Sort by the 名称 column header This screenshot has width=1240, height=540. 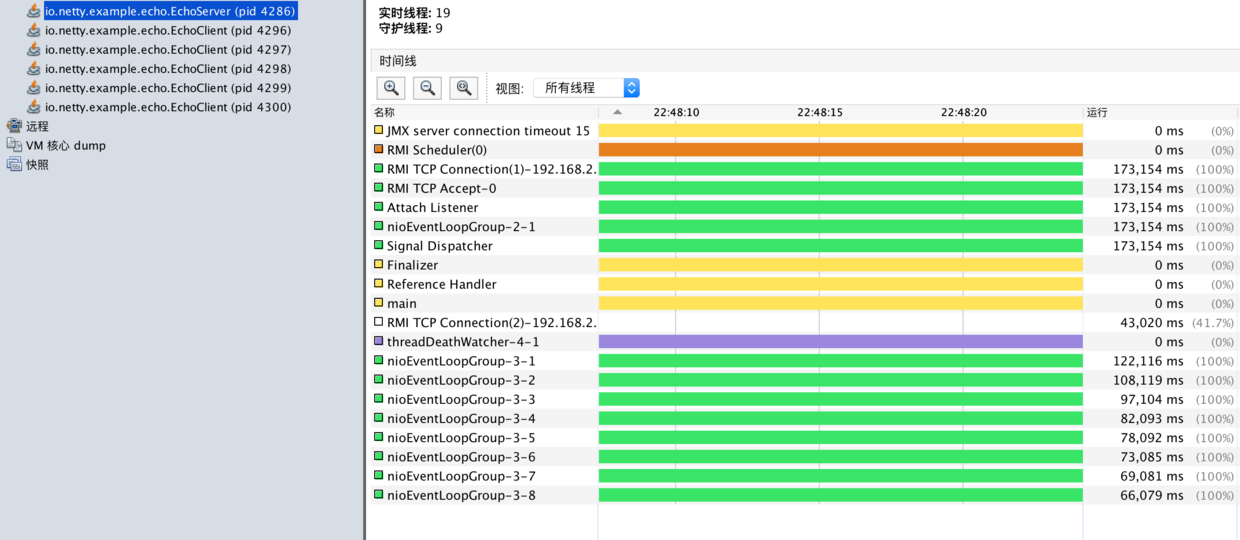[x=385, y=112]
